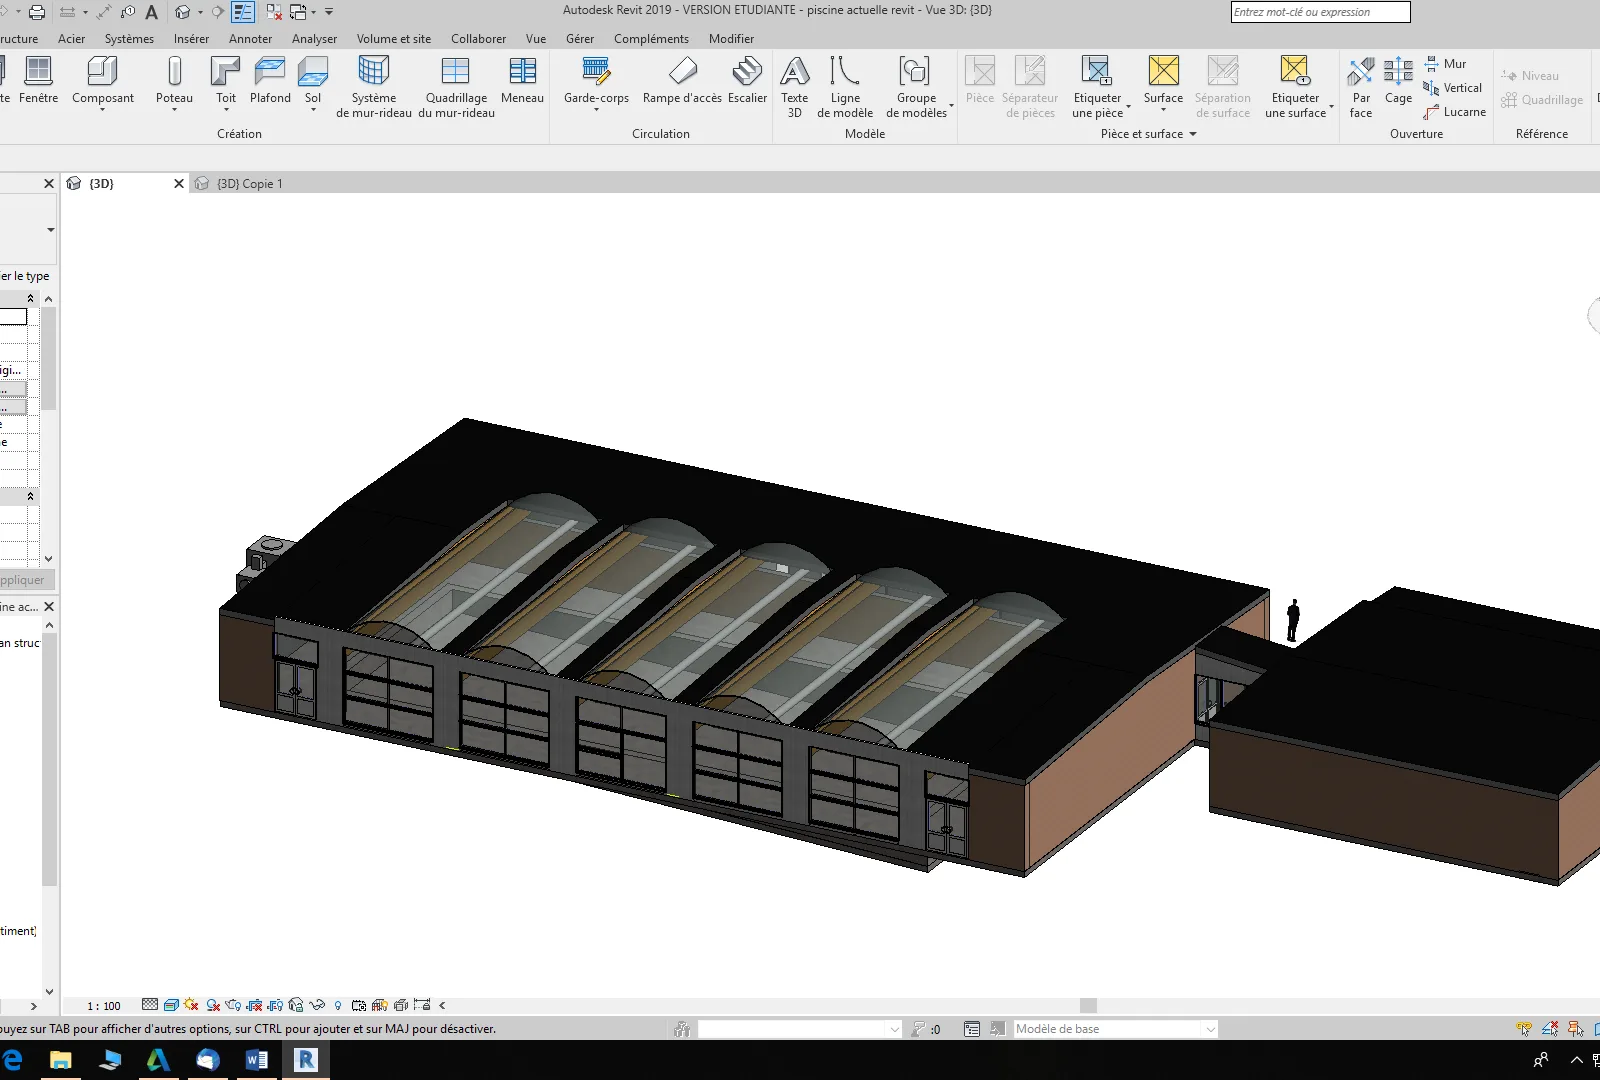1600x1080 pixels.
Task: Select the Fenêtre window tool
Action: (38, 80)
